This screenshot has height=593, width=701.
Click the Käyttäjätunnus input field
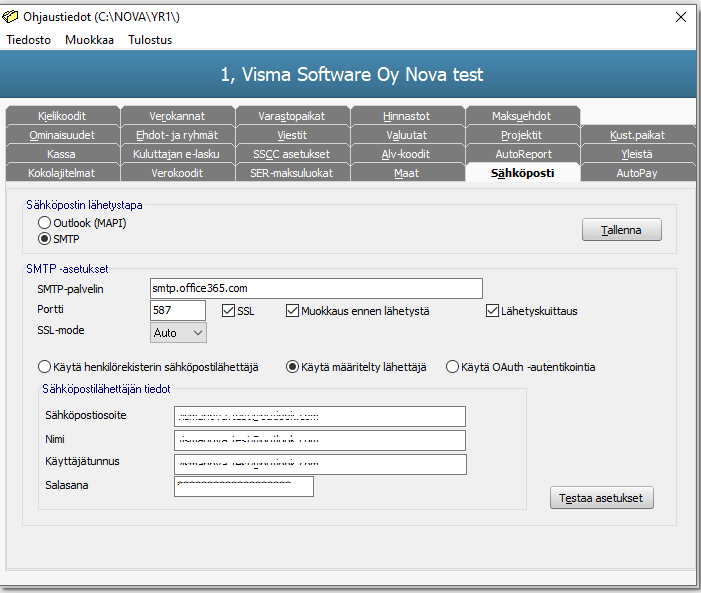[x=320, y=464]
